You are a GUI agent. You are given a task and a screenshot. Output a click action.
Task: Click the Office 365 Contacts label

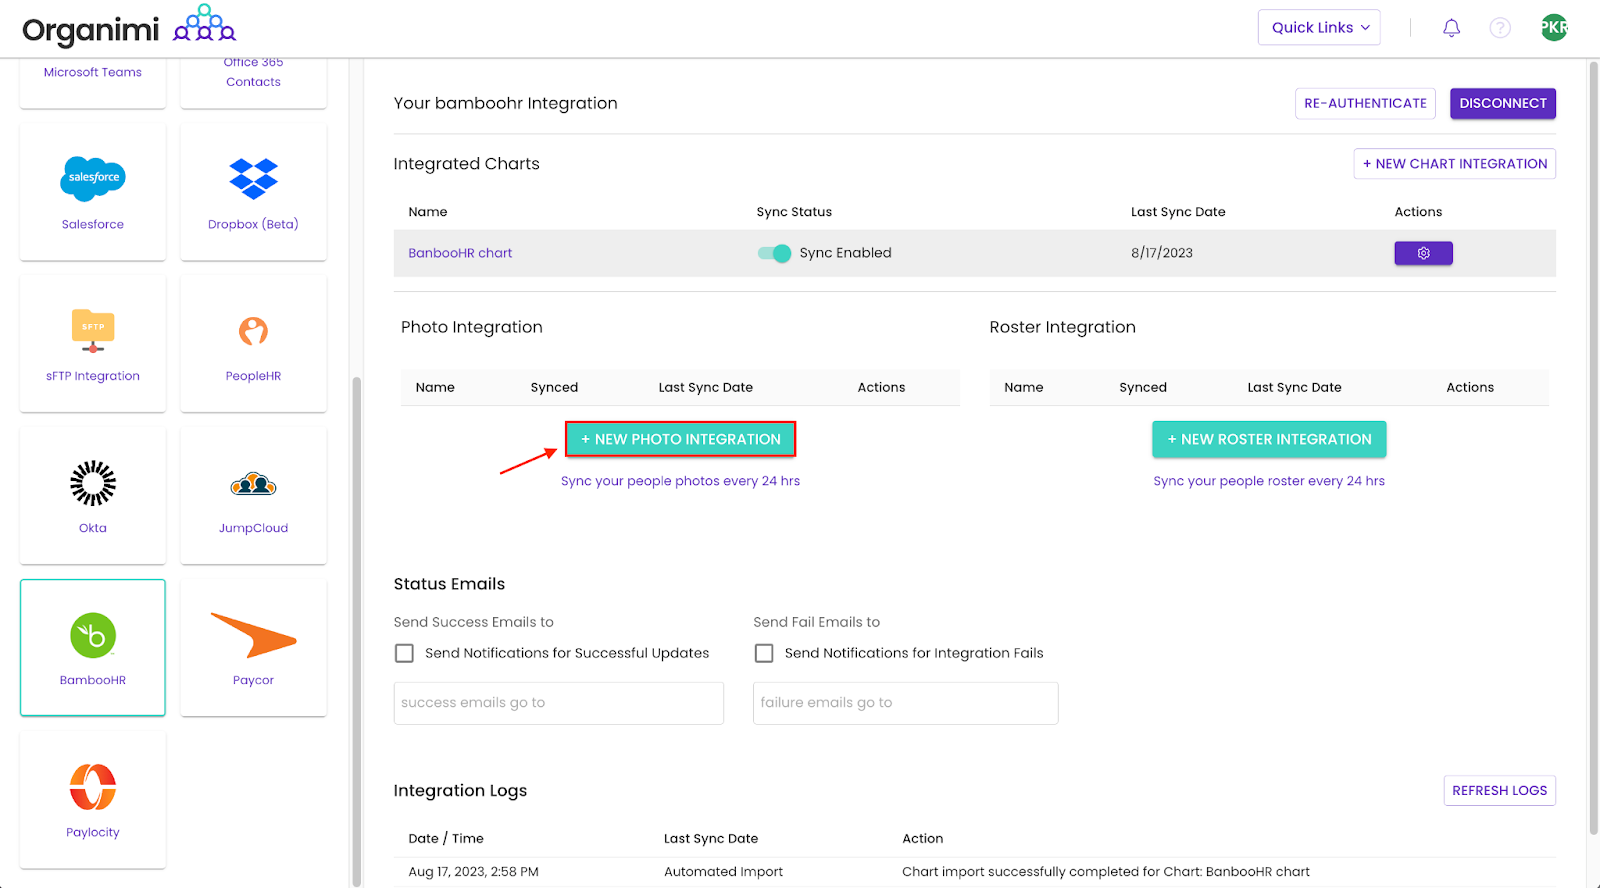[253, 73]
